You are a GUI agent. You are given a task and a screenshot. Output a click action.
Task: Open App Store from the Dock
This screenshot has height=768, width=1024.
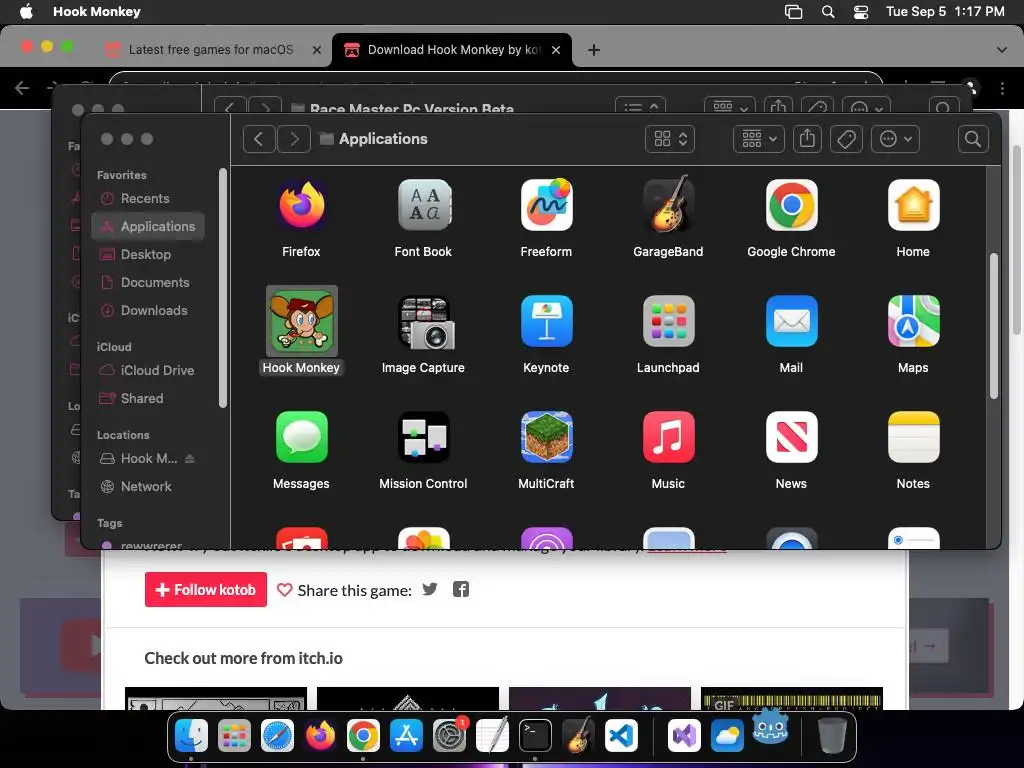(x=406, y=736)
